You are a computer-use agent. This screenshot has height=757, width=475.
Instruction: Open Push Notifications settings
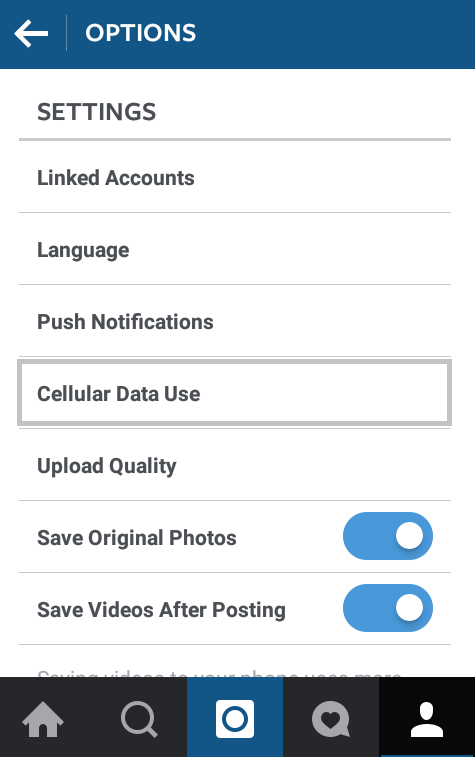pos(235,322)
